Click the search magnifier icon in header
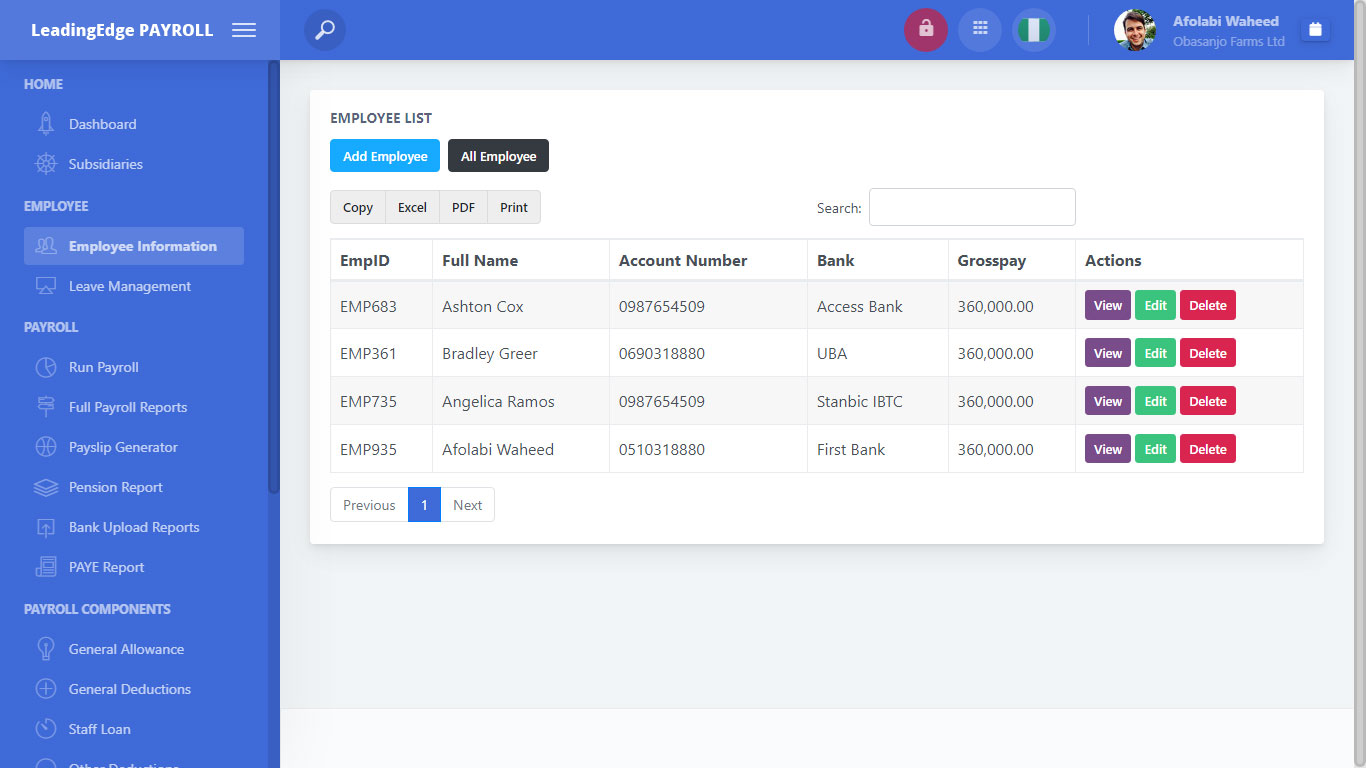 click(325, 30)
